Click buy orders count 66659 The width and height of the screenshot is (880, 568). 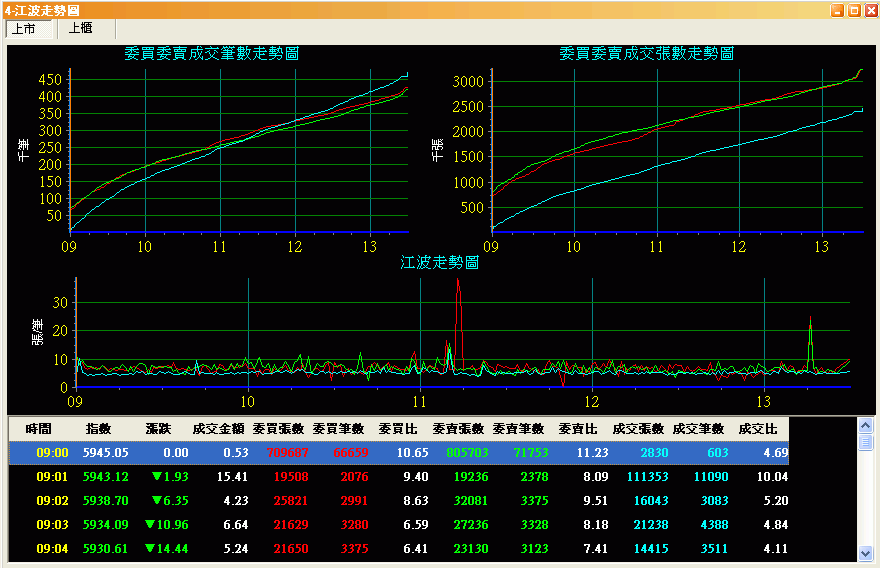(351, 452)
